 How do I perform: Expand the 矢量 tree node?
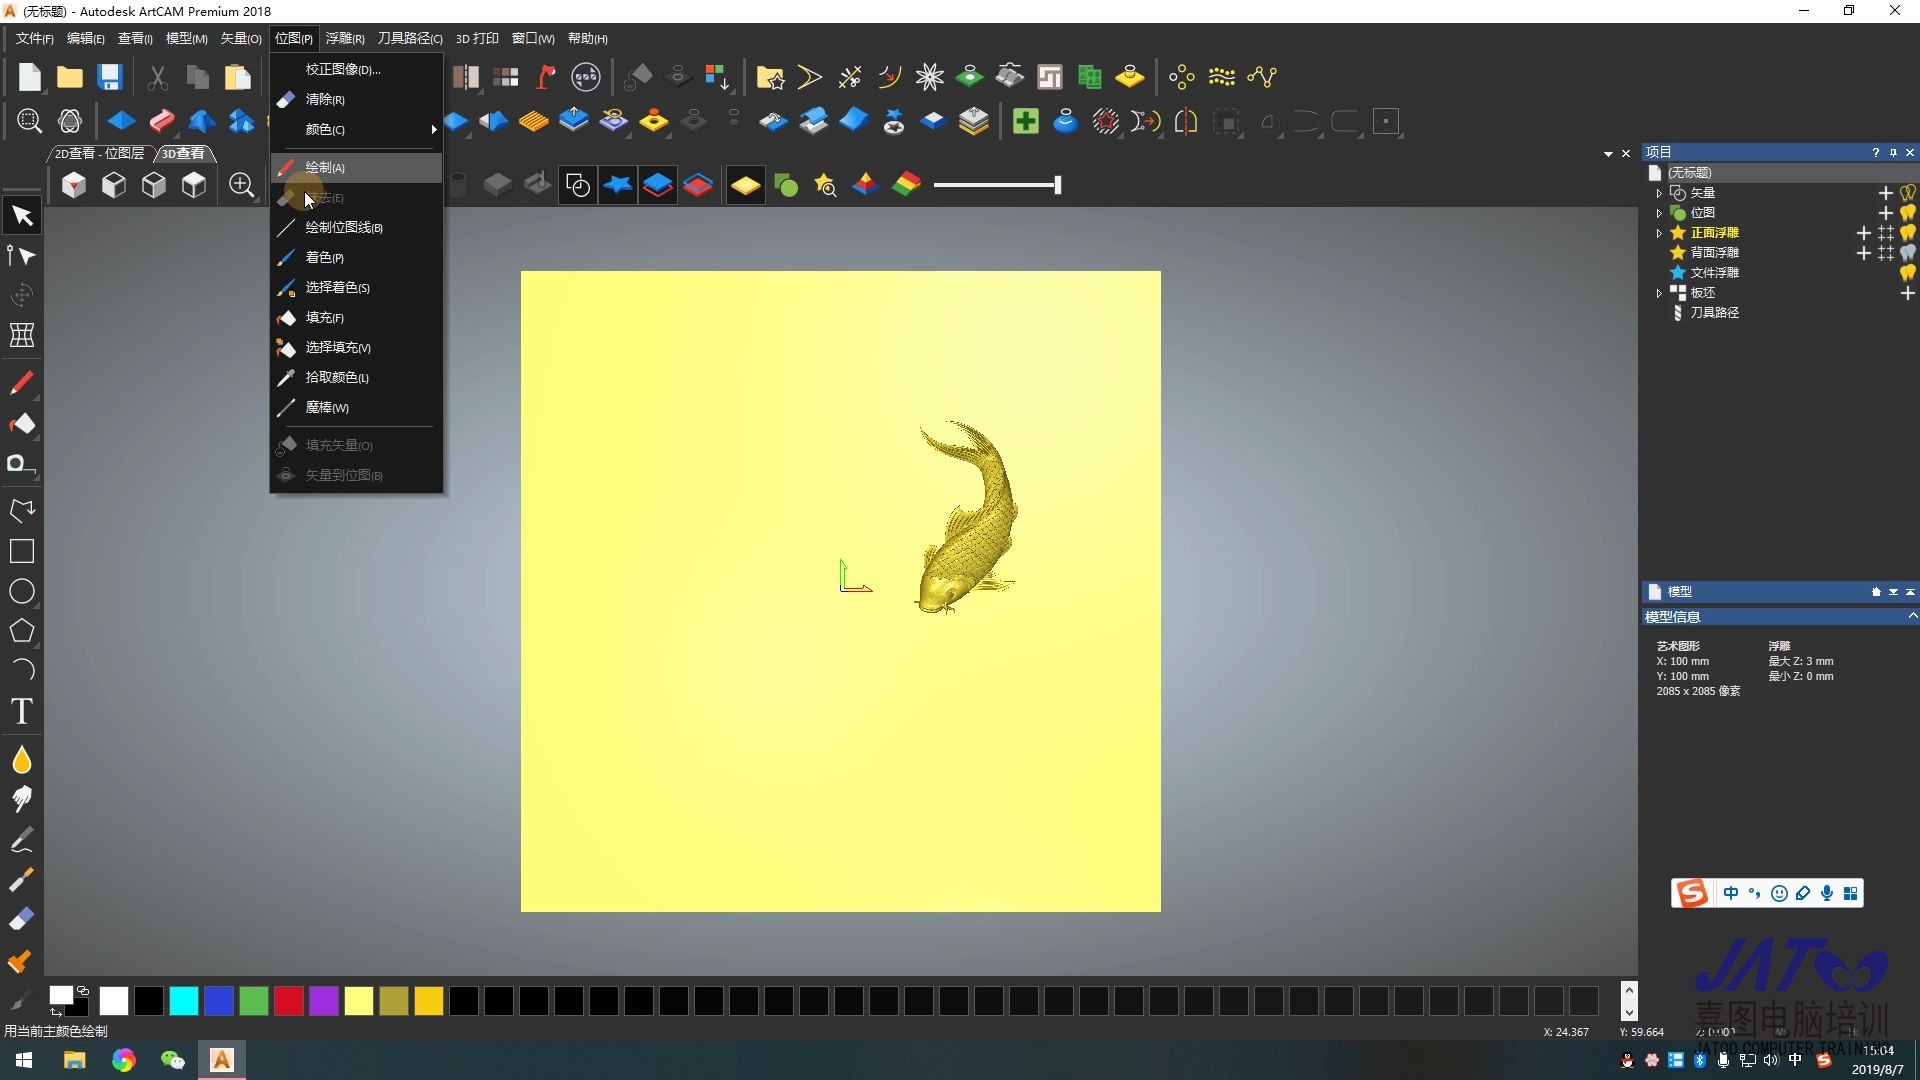(1659, 193)
